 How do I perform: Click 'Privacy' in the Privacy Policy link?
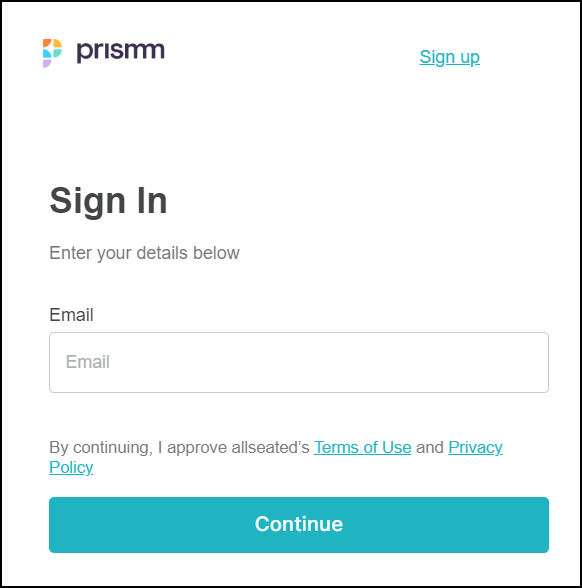point(475,447)
